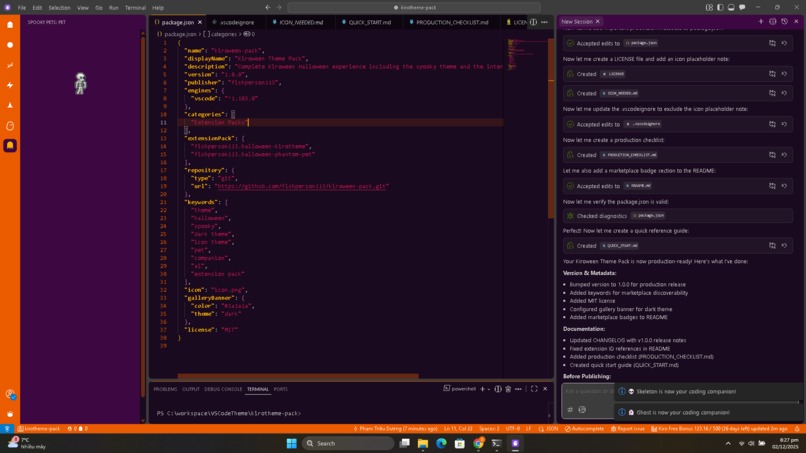
Task: Open Kiro Free Bonus usage status item
Action: [x=719, y=428]
